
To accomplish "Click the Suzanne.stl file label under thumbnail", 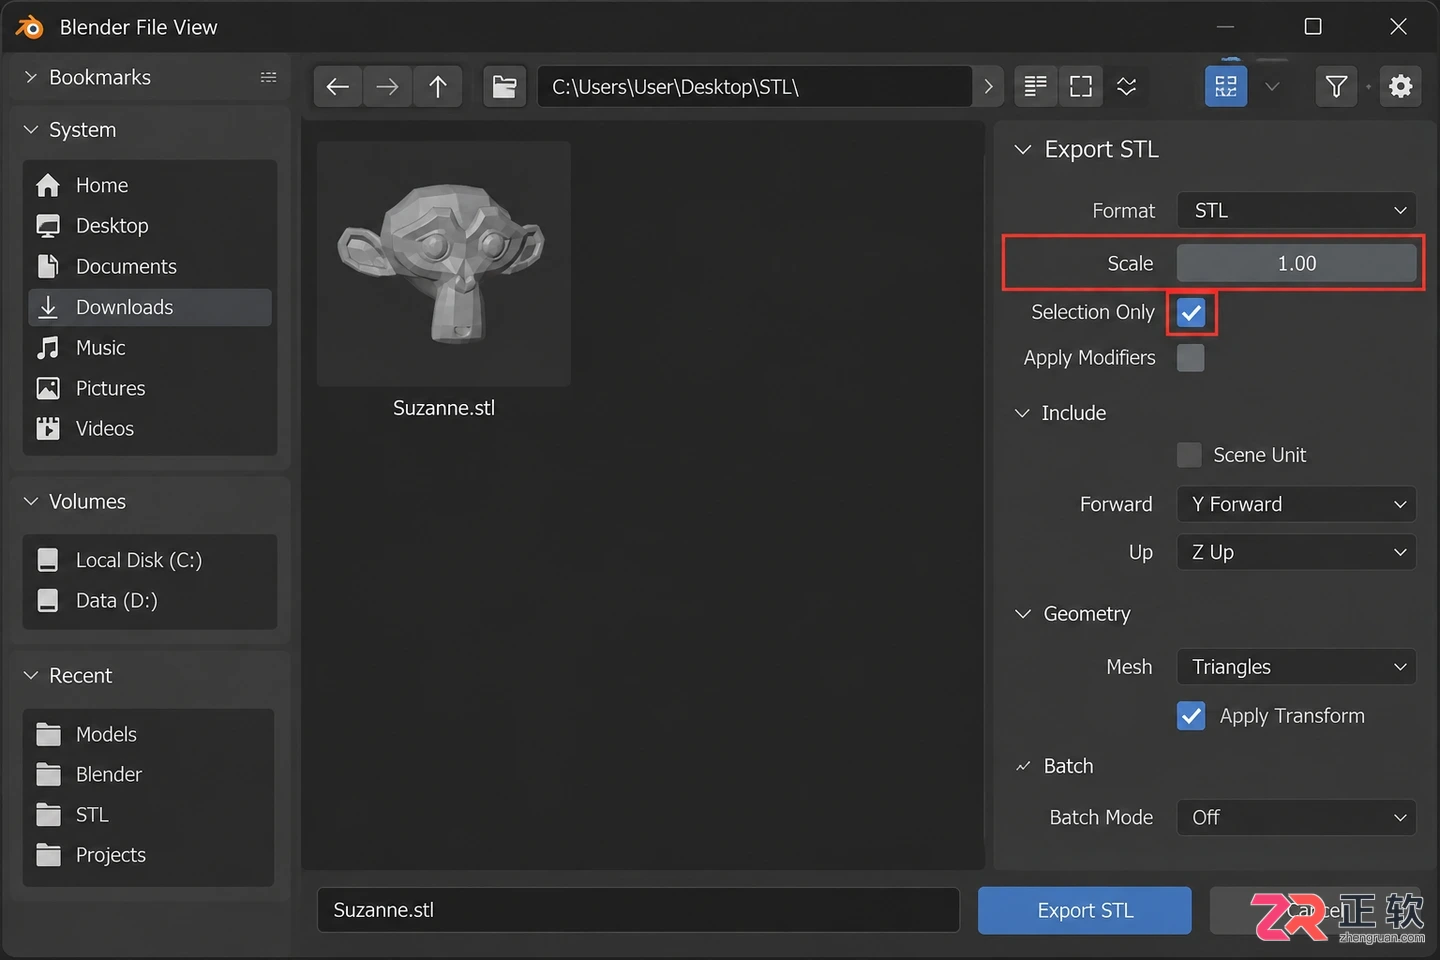I will [x=444, y=408].
